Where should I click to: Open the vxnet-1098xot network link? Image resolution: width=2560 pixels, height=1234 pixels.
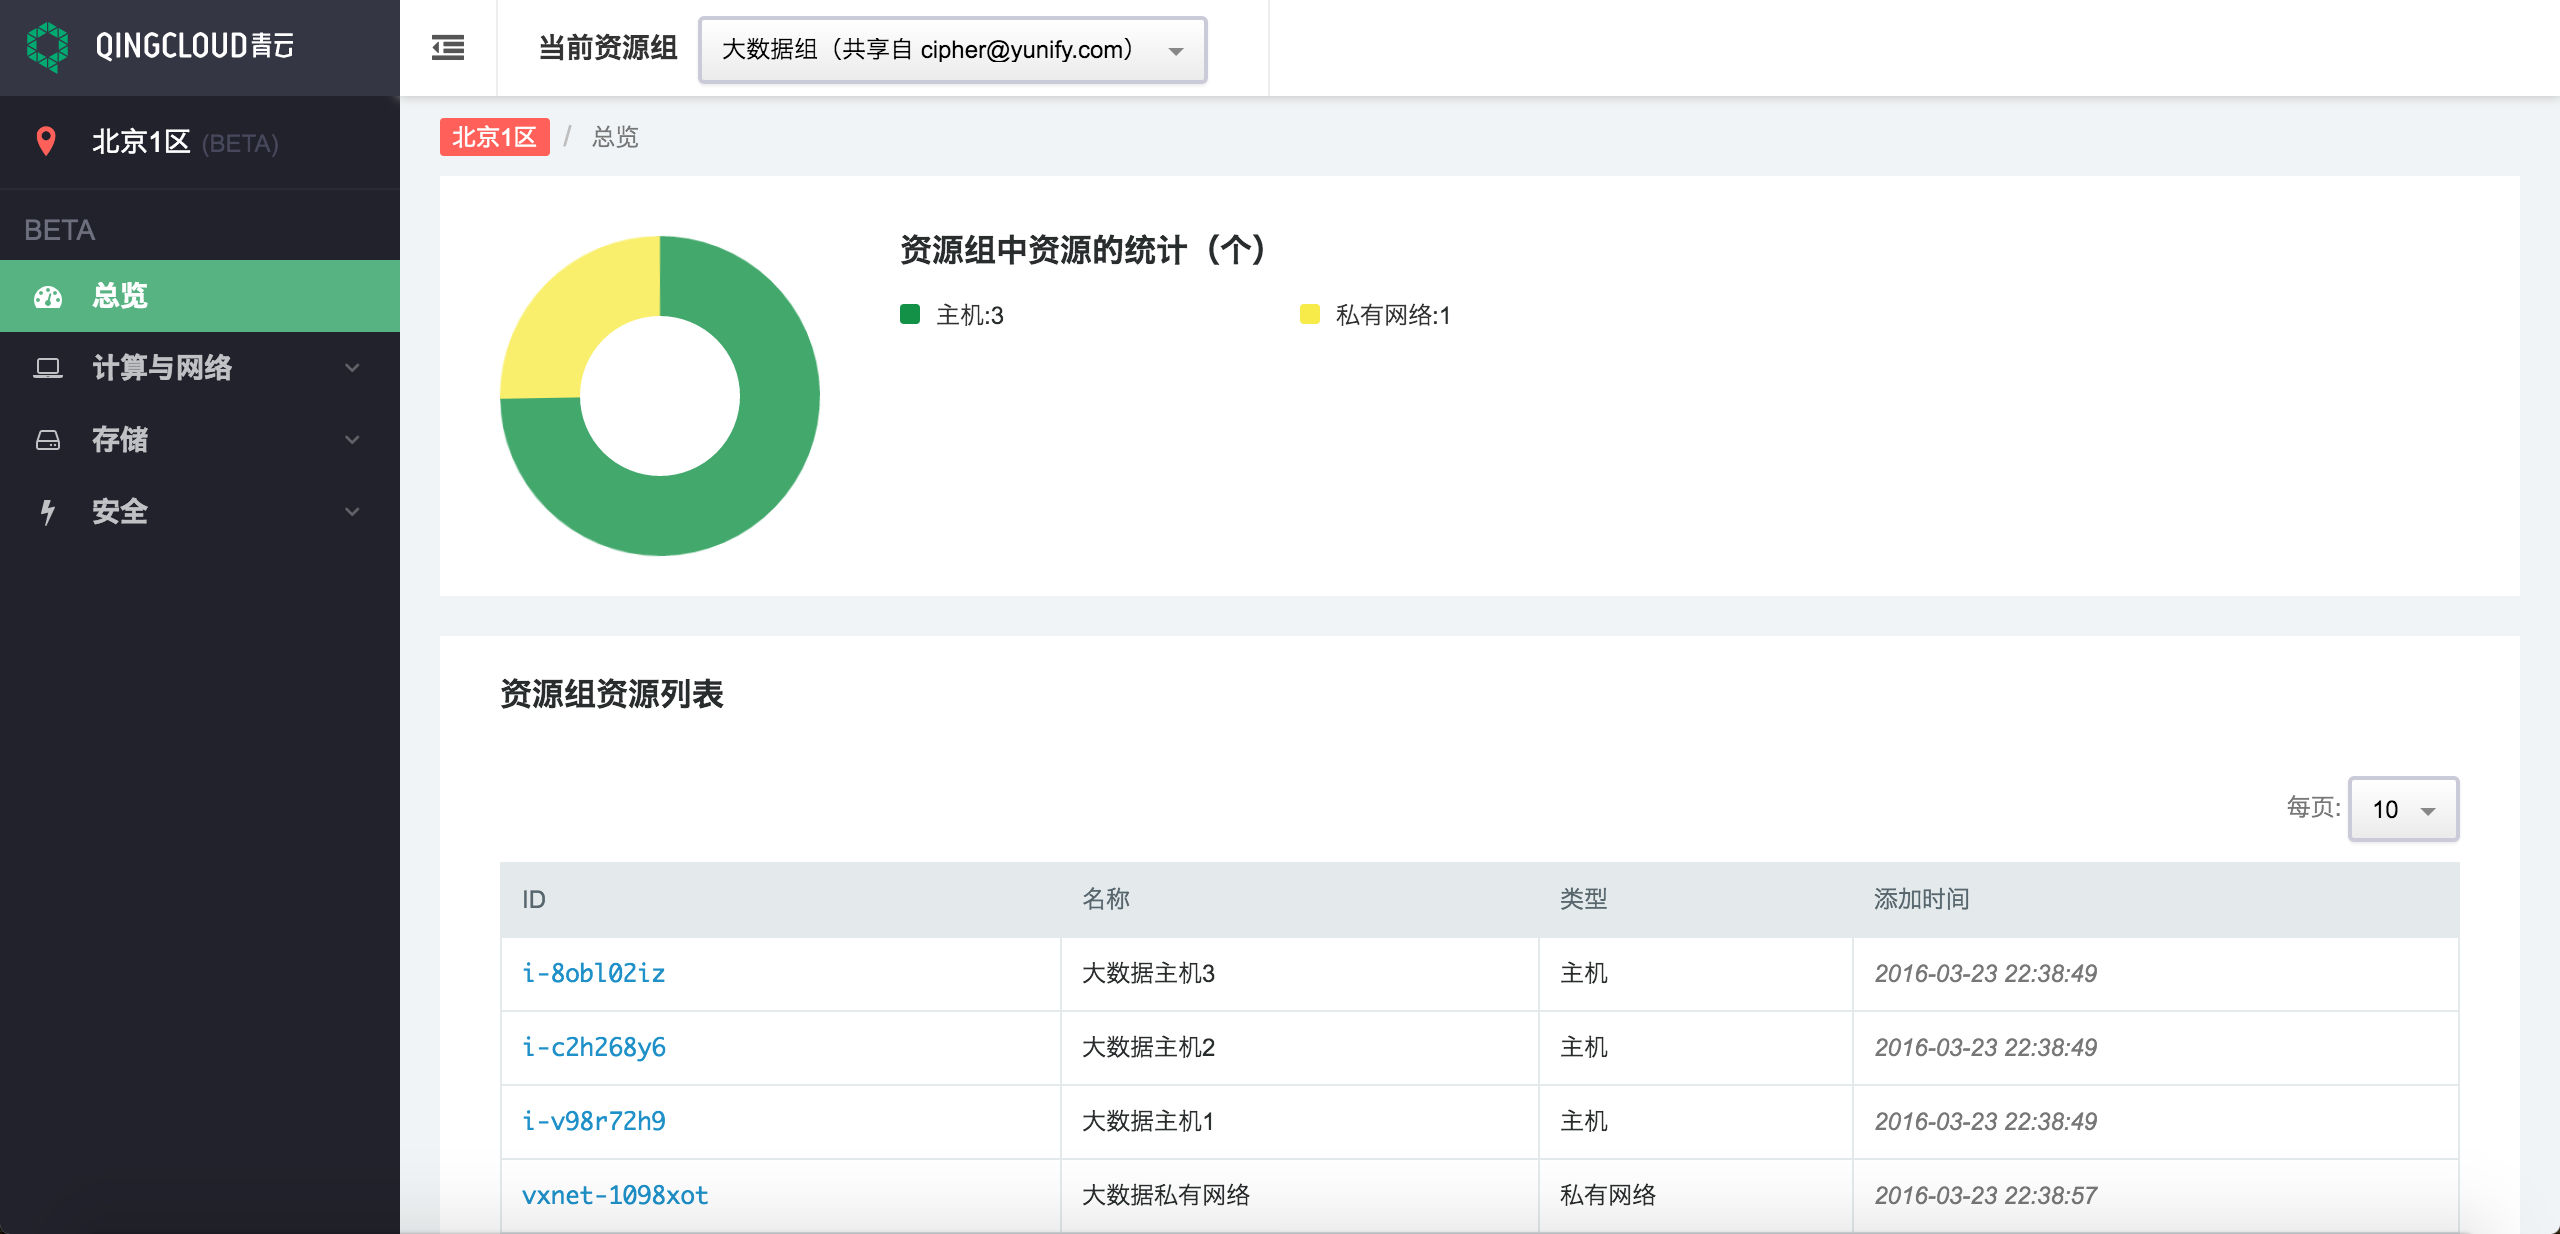pyautogui.click(x=614, y=1195)
